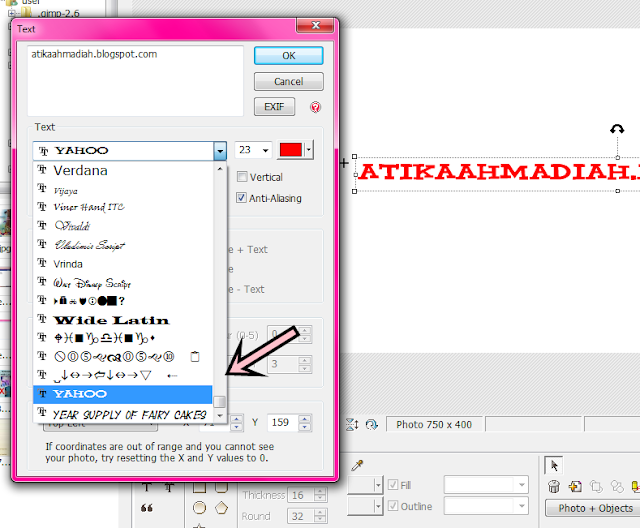This screenshot has width=640, height=528.
Task: Click the Y coordinate field showing 159
Action: [284, 422]
